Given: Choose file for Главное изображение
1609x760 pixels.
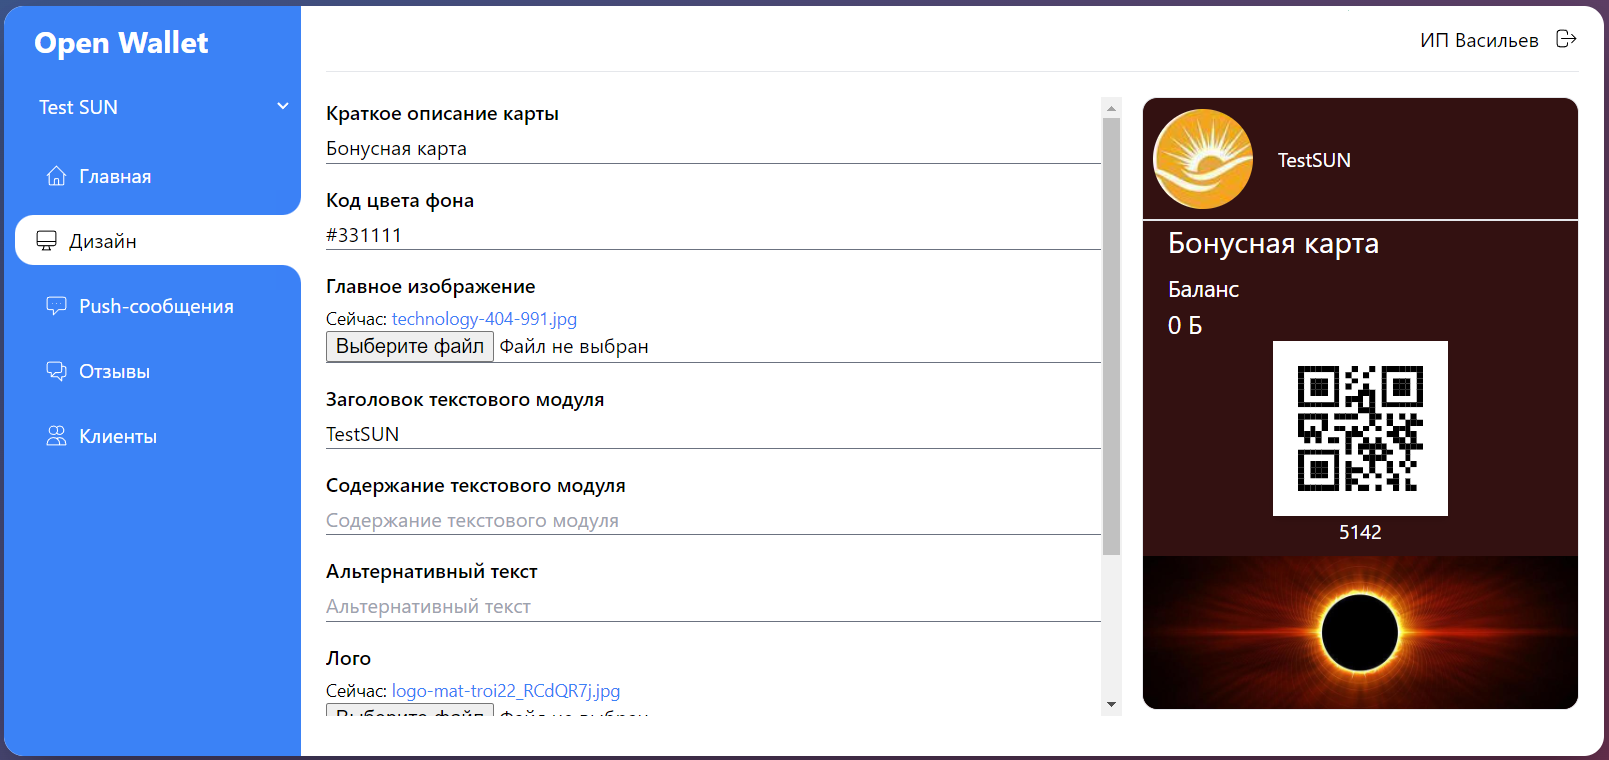Looking at the screenshot, I should pos(410,346).
